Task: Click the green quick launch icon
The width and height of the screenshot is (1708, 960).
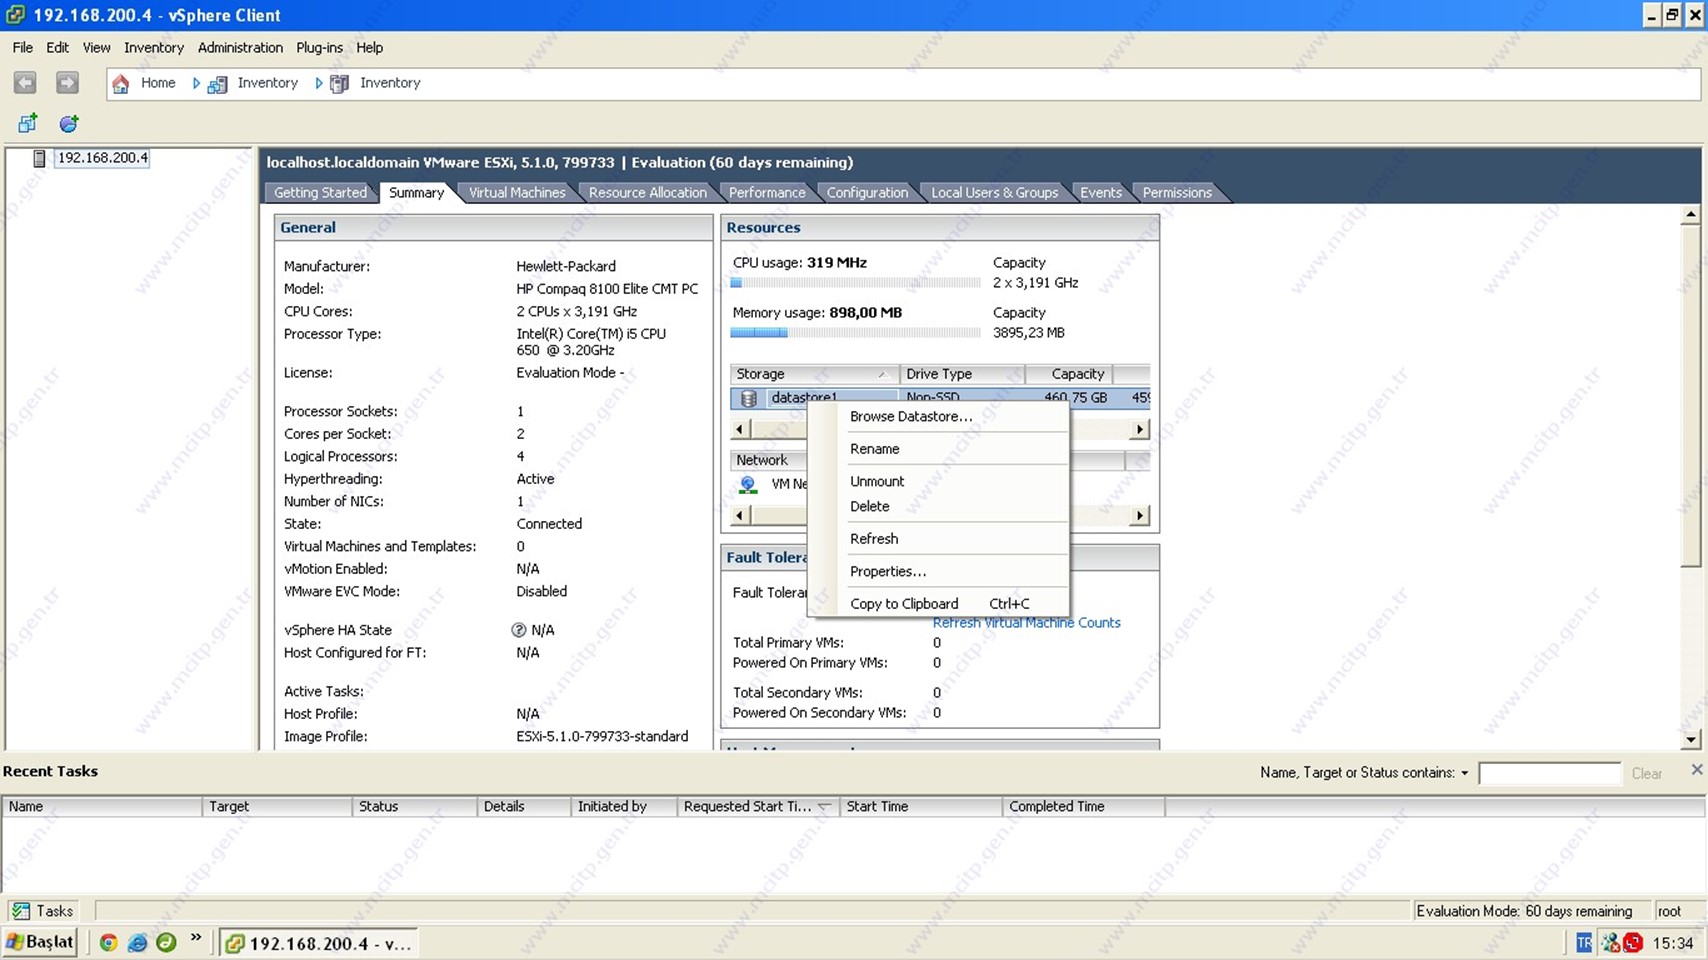Action: point(166,943)
